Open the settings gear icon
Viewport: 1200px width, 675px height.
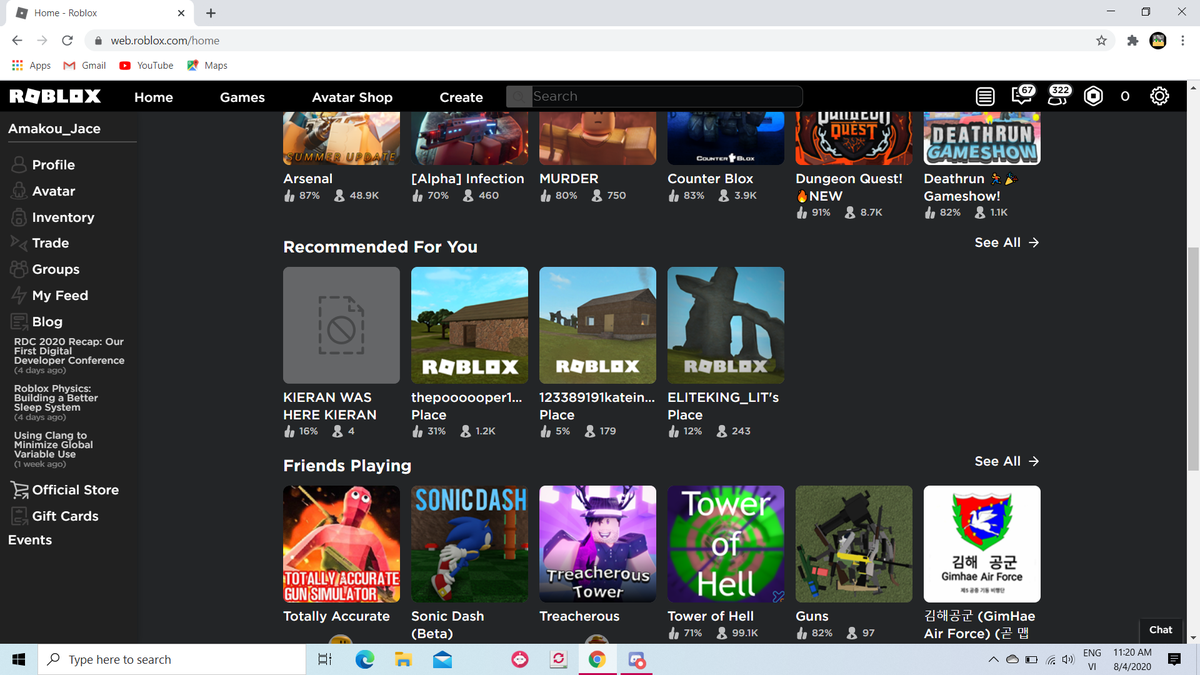[x=1159, y=96]
